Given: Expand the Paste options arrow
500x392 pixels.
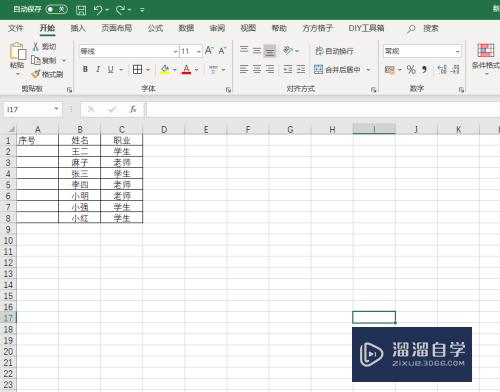Looking at the screenshot, I should pyautogui.click(x=18, y=74).
